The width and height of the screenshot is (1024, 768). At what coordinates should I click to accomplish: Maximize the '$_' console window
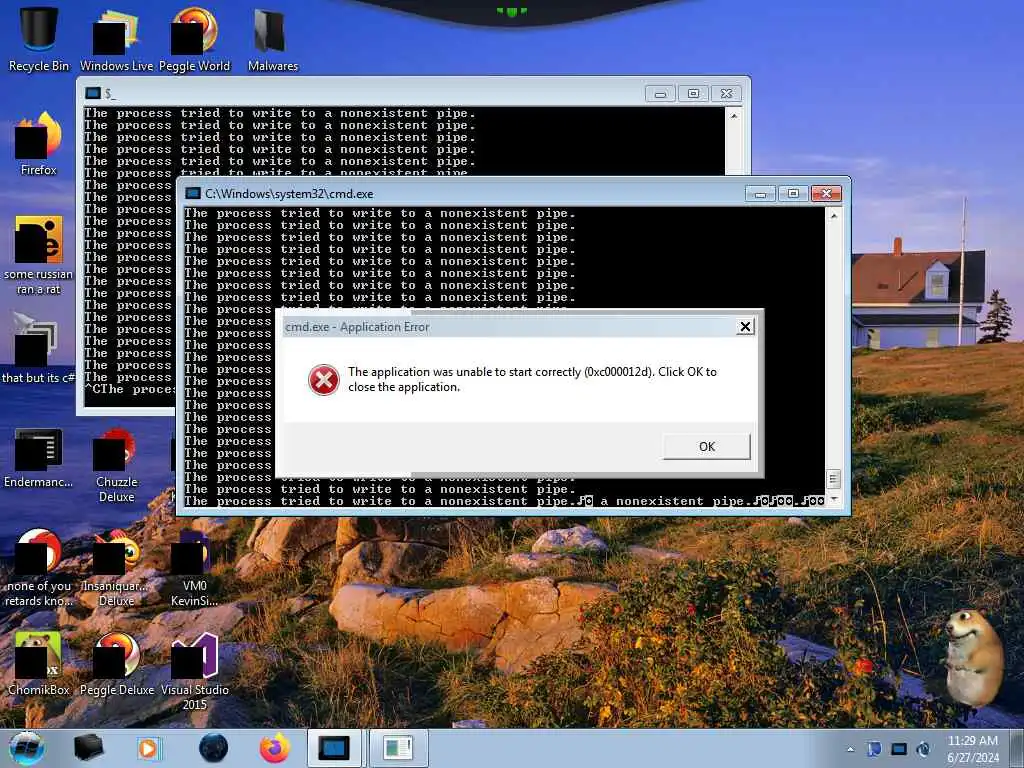693,94
